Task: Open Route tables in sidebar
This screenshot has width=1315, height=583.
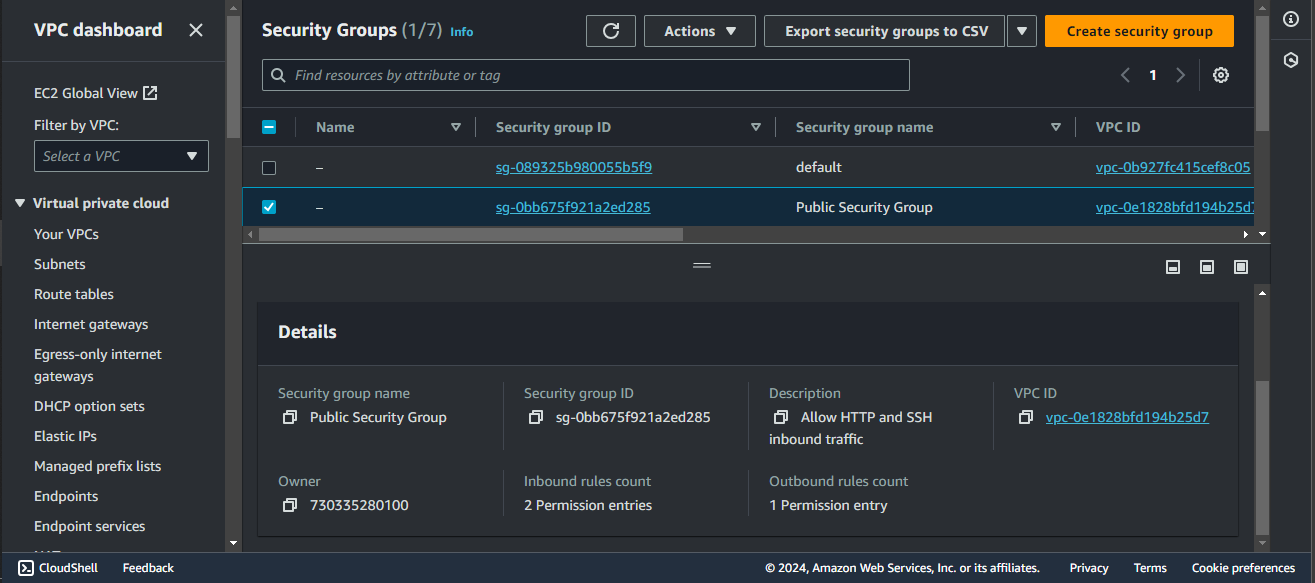Action: point(74,294)
